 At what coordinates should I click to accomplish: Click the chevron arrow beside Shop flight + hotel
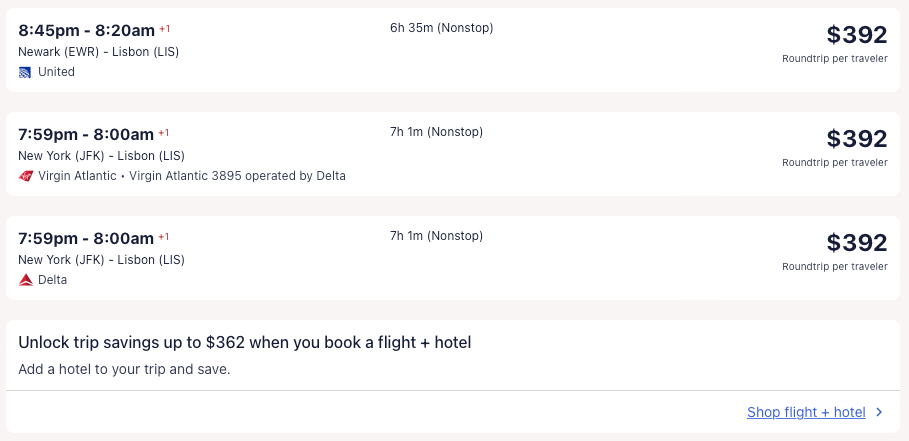coord(879,412)
